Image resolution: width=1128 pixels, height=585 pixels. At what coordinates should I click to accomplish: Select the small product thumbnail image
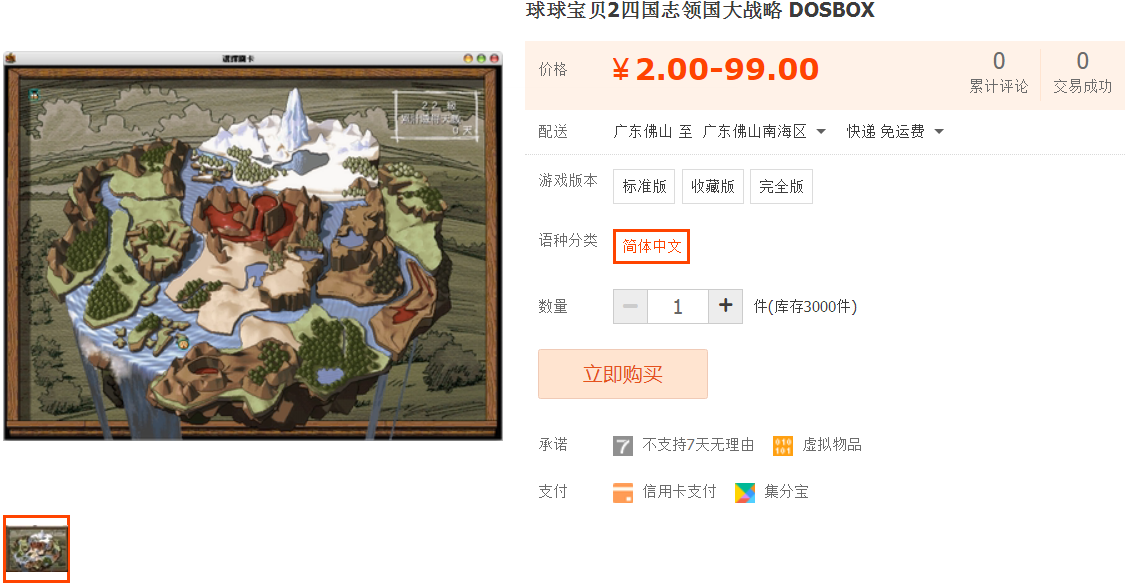coord(37,549)
